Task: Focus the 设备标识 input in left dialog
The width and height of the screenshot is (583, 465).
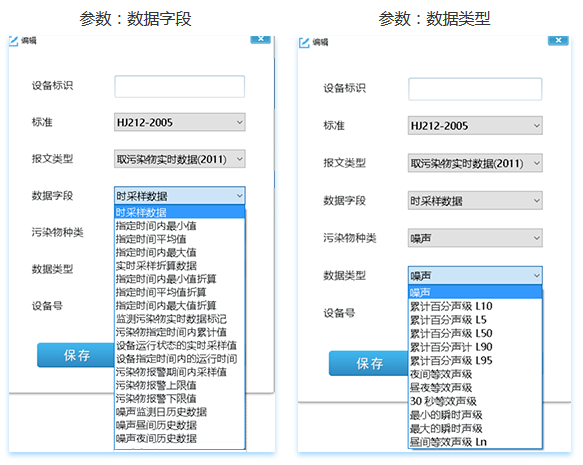Action: (x=180, y=87)
